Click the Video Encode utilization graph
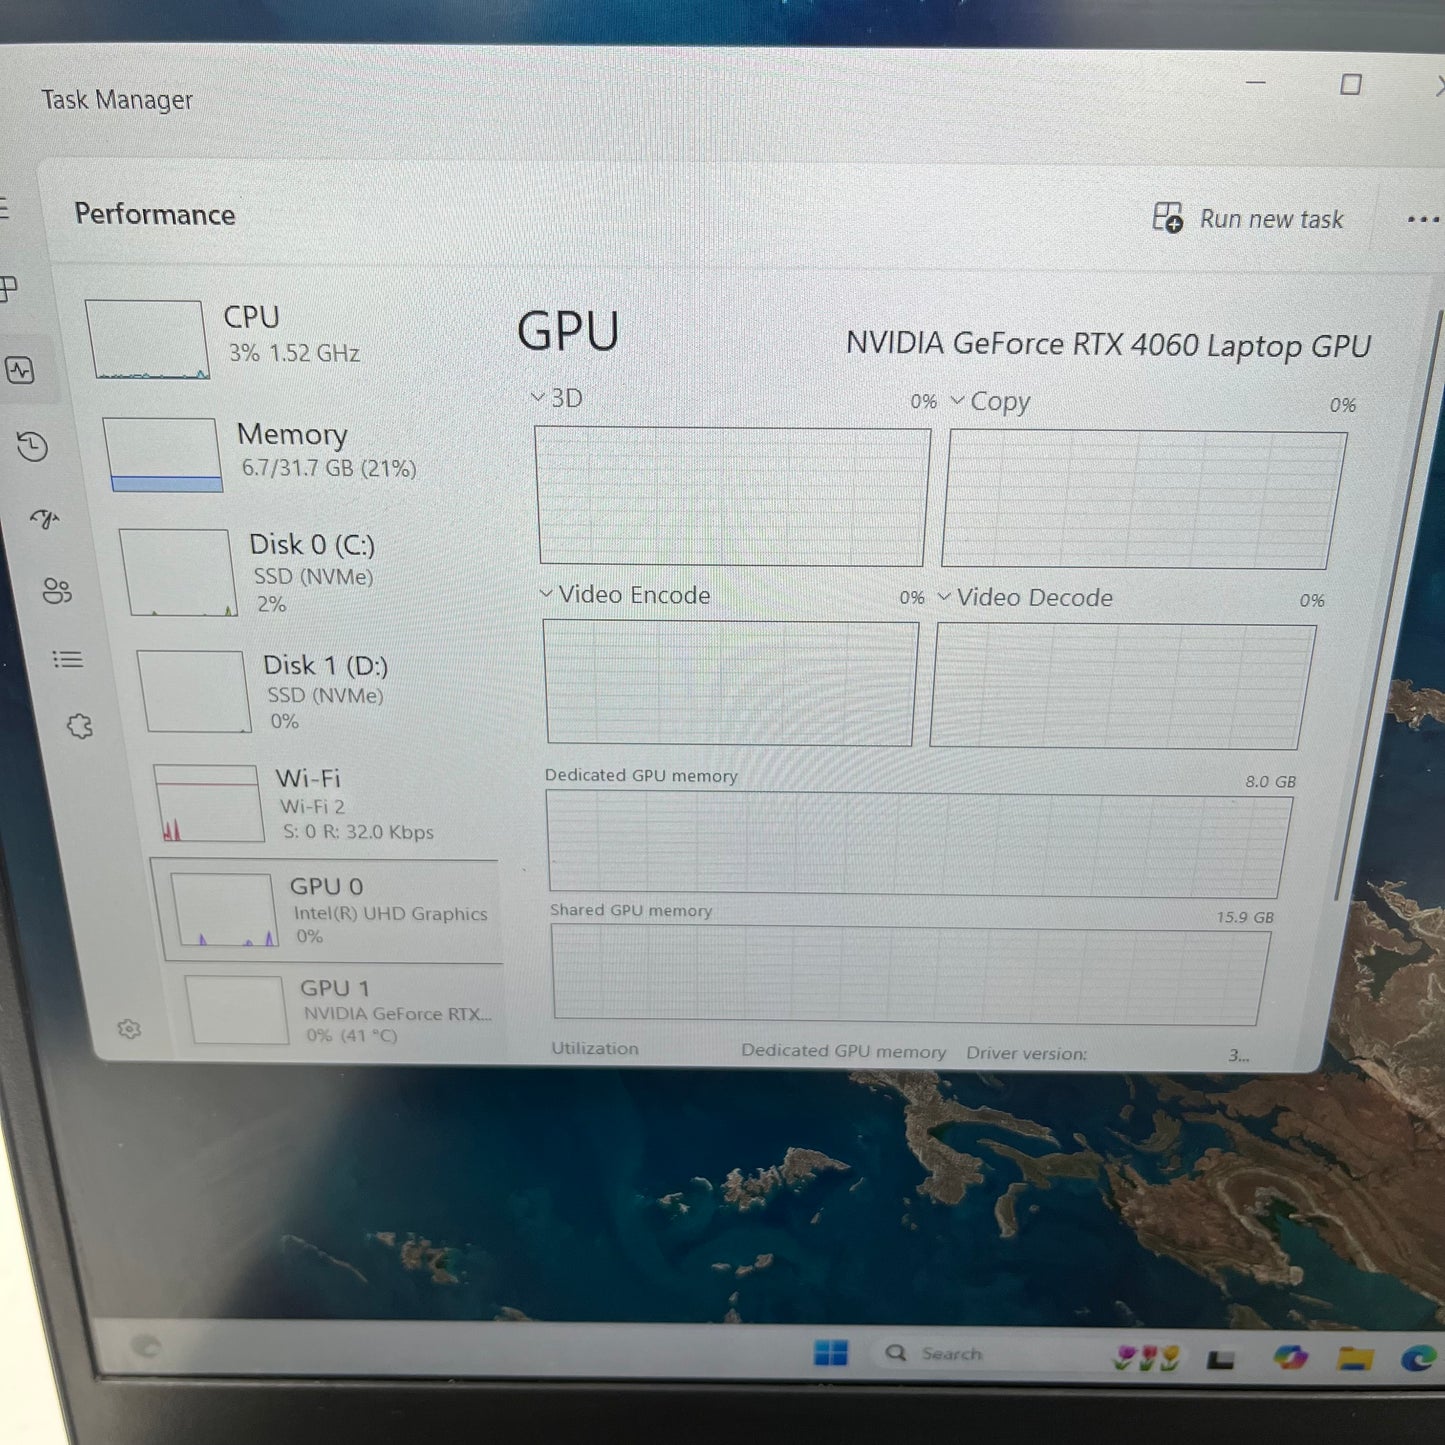 (730, 683)
